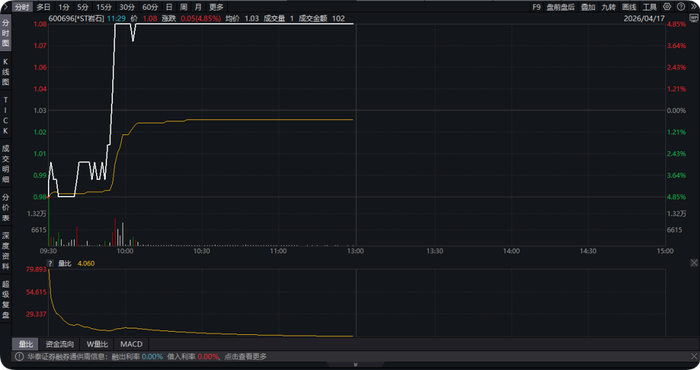The height and width of the screenshot is (370, 700).
Task: Select the 30分 chart period
Action: click(x=127, y=7)
